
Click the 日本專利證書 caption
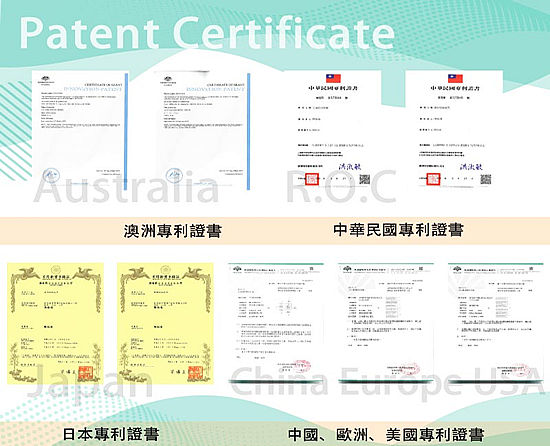click(111, 434)
